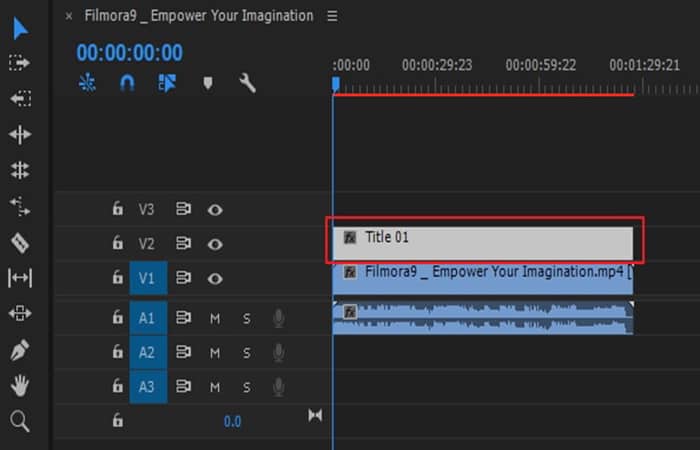Screen dimensions: 700x450
Task: Select the Zoom tool magnifier
Action: tap(20, 421)
